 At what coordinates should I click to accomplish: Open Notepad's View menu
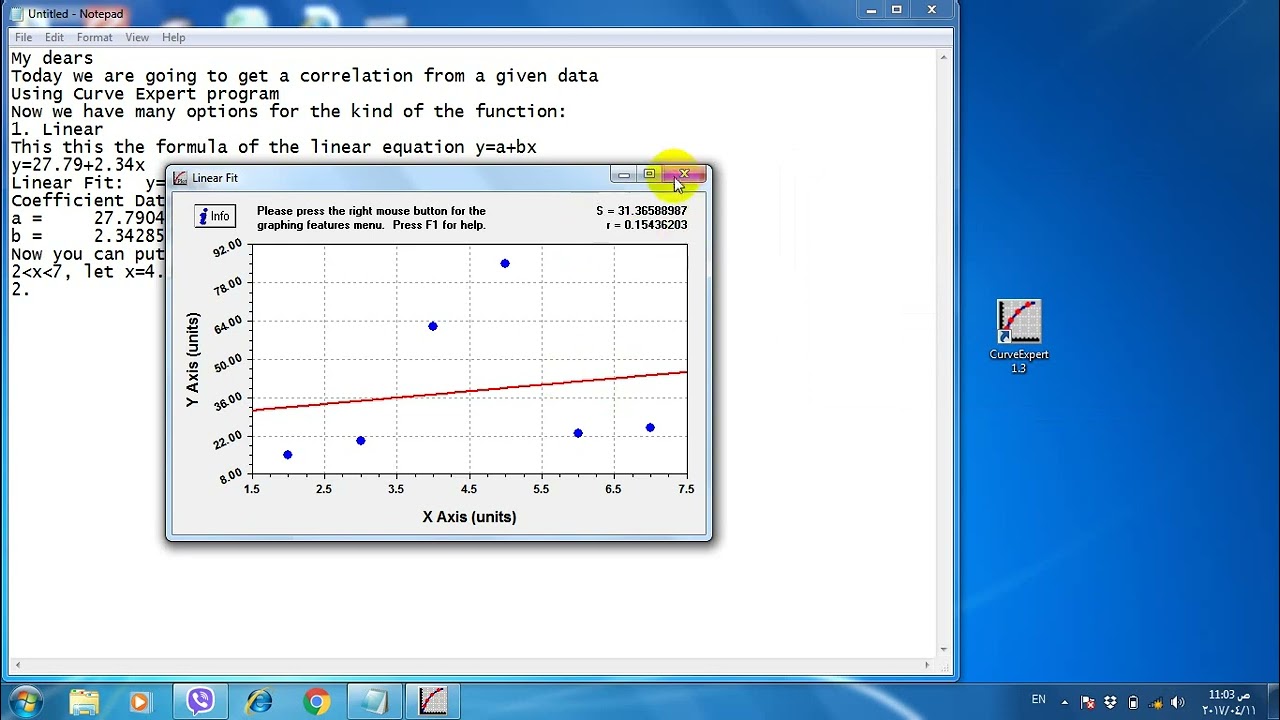137,37
